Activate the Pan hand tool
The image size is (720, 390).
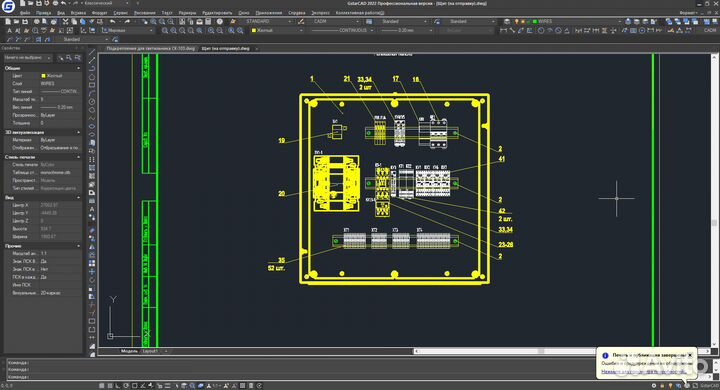[145, 22]
